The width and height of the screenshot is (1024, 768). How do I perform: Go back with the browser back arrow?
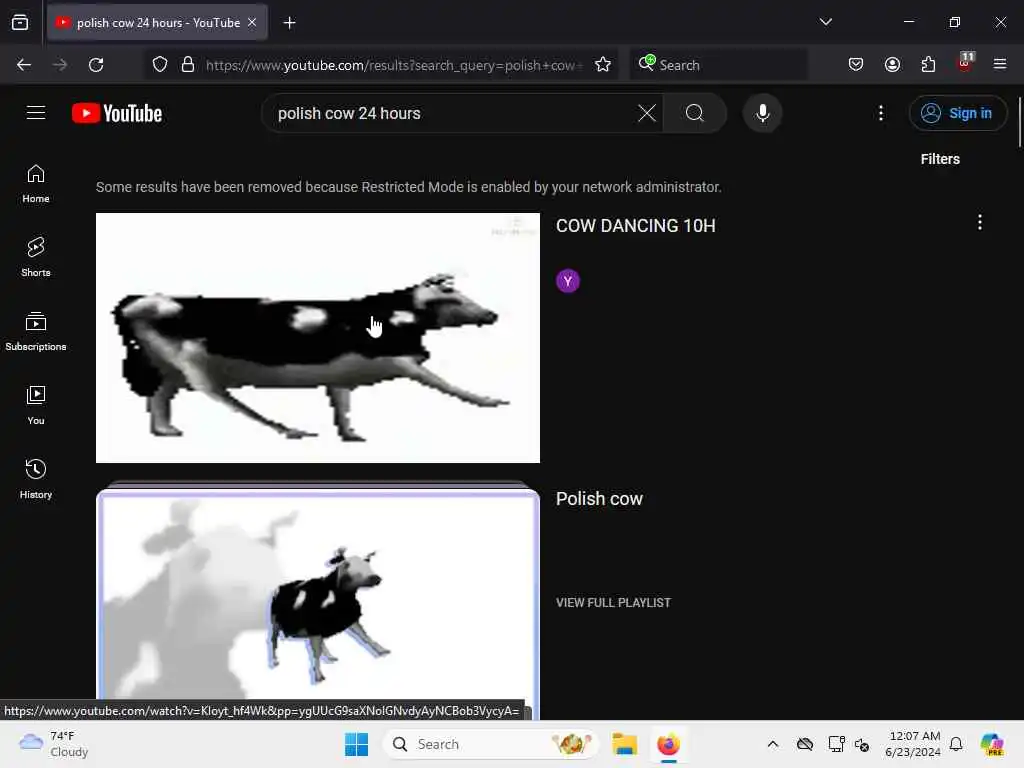[x=24, y=65]
